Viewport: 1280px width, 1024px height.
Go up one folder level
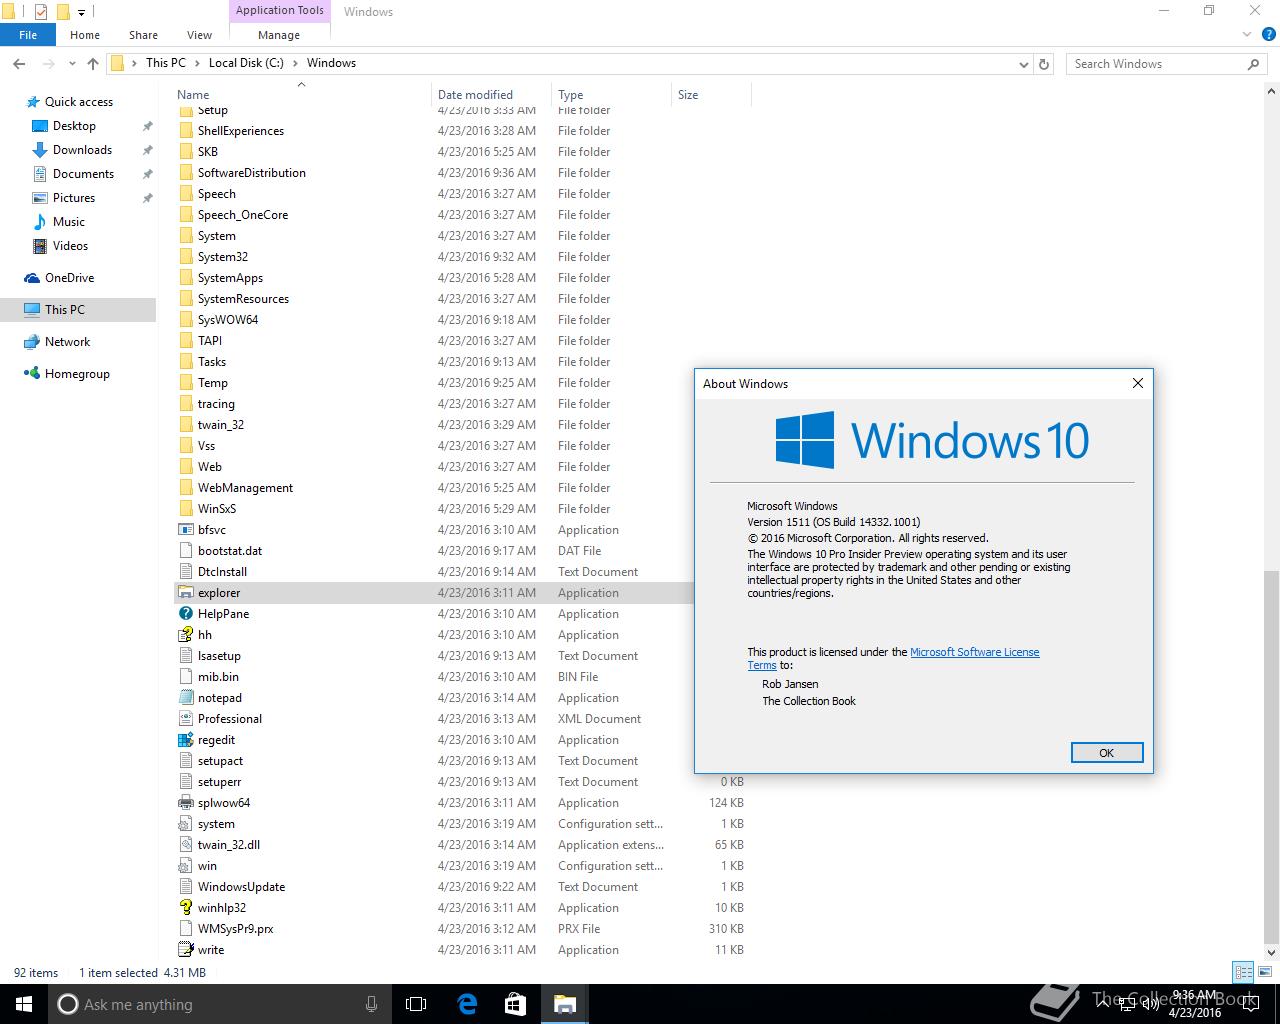point(93,63)
